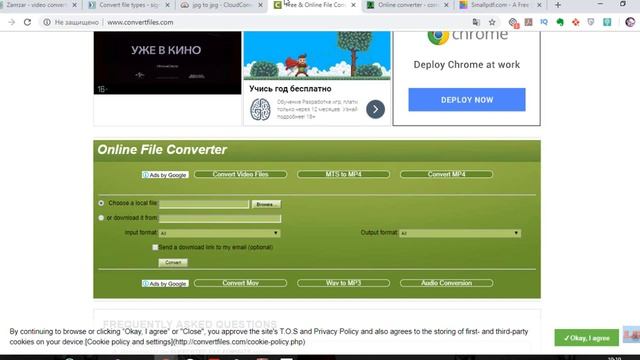This screenshot has width=640, height=360.
Task: Close the Smallpdf.com tab
Action: coord(539,5)
